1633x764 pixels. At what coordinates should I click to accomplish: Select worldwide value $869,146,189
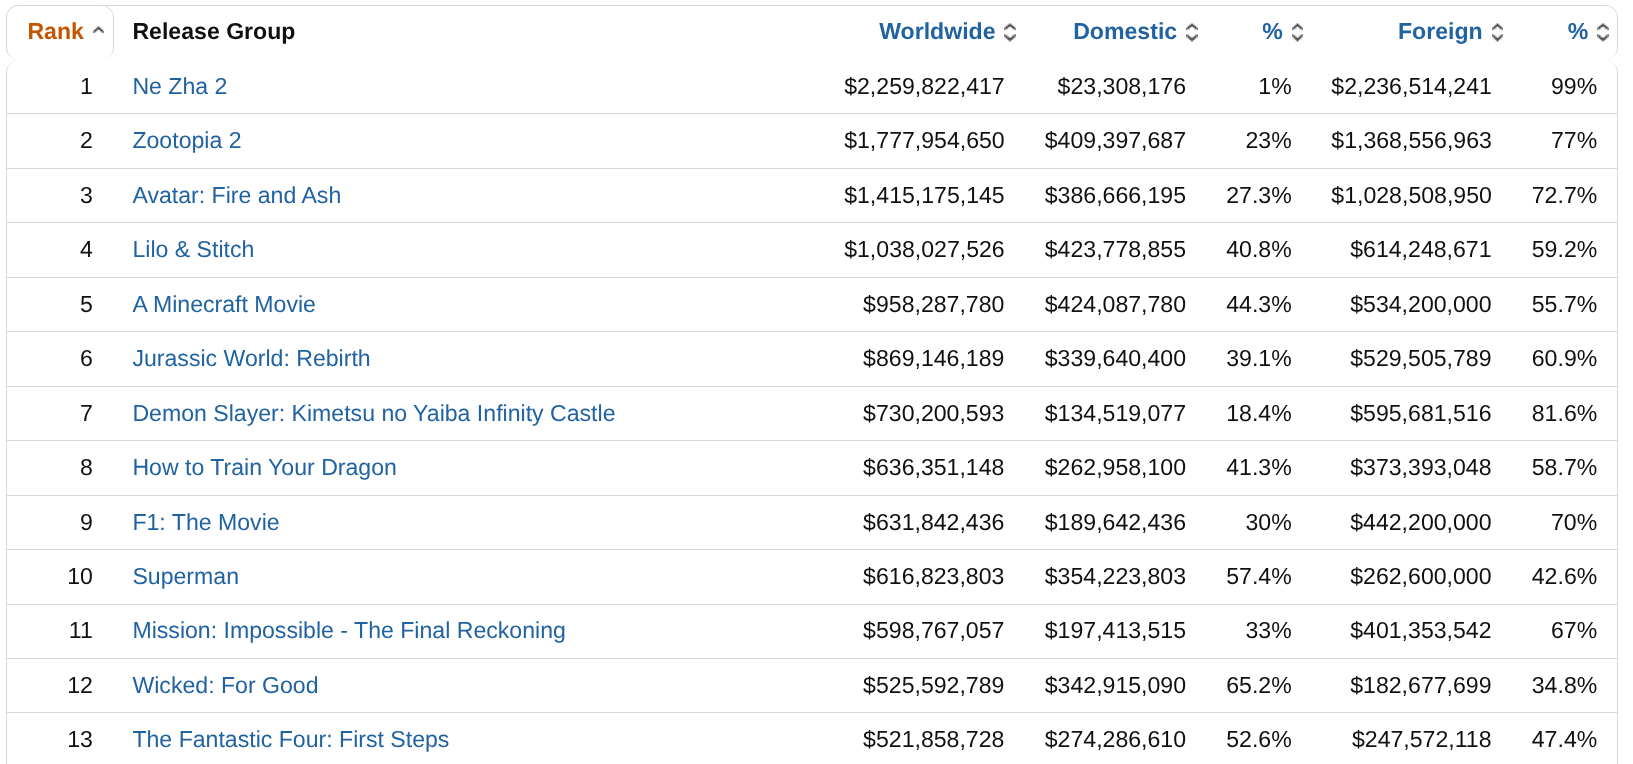933,359
